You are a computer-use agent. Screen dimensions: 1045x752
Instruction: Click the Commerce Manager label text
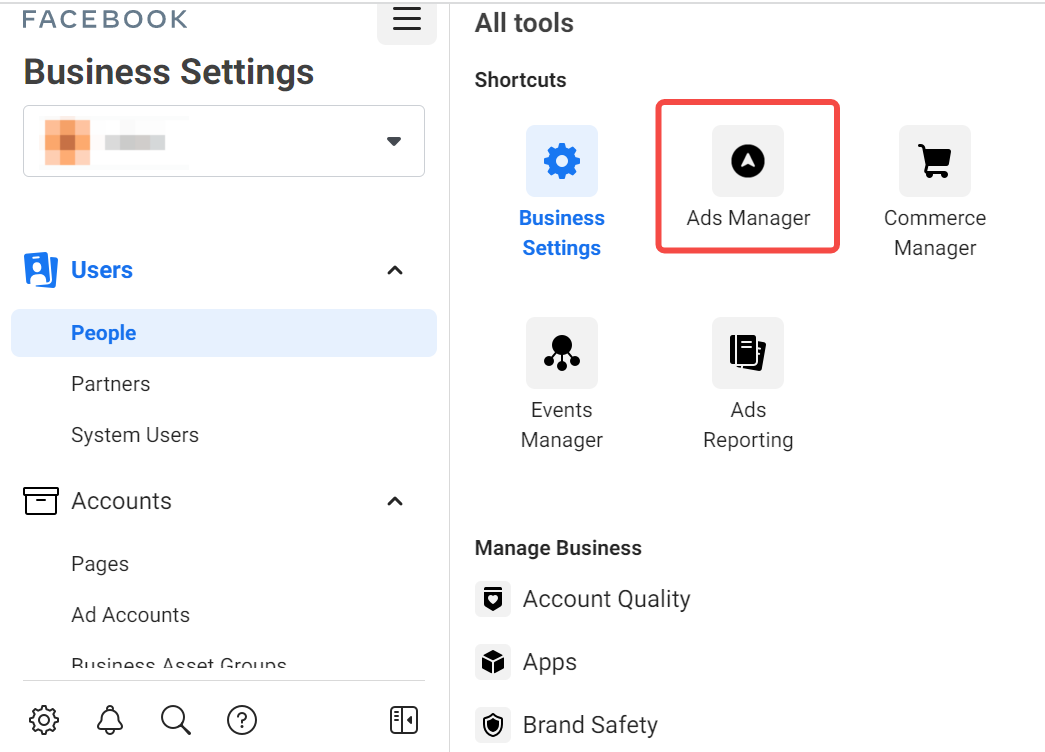click(x=935, y=233)
